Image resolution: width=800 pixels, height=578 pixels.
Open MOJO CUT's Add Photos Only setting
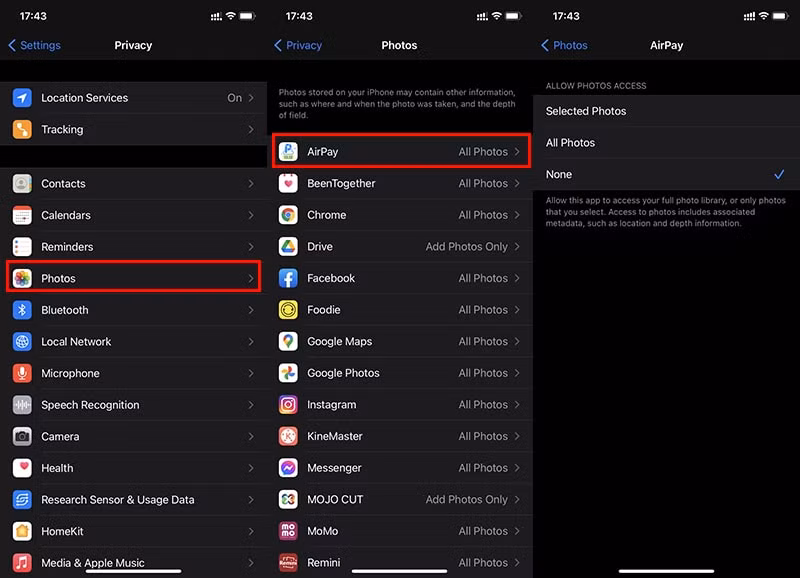(x=472, y=500)
